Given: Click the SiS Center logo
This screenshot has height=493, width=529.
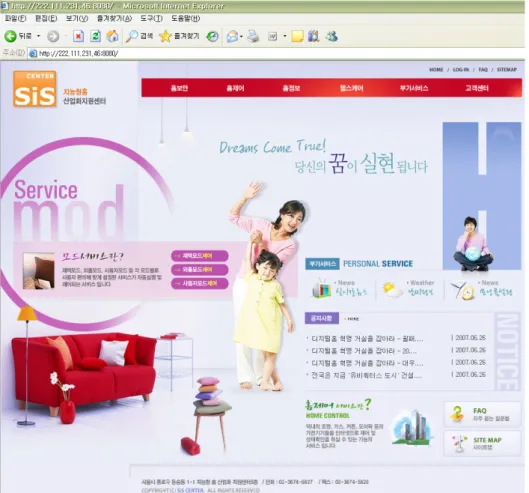Looking at the screenshot, I should pyautogui.click(x=35, y=89).
